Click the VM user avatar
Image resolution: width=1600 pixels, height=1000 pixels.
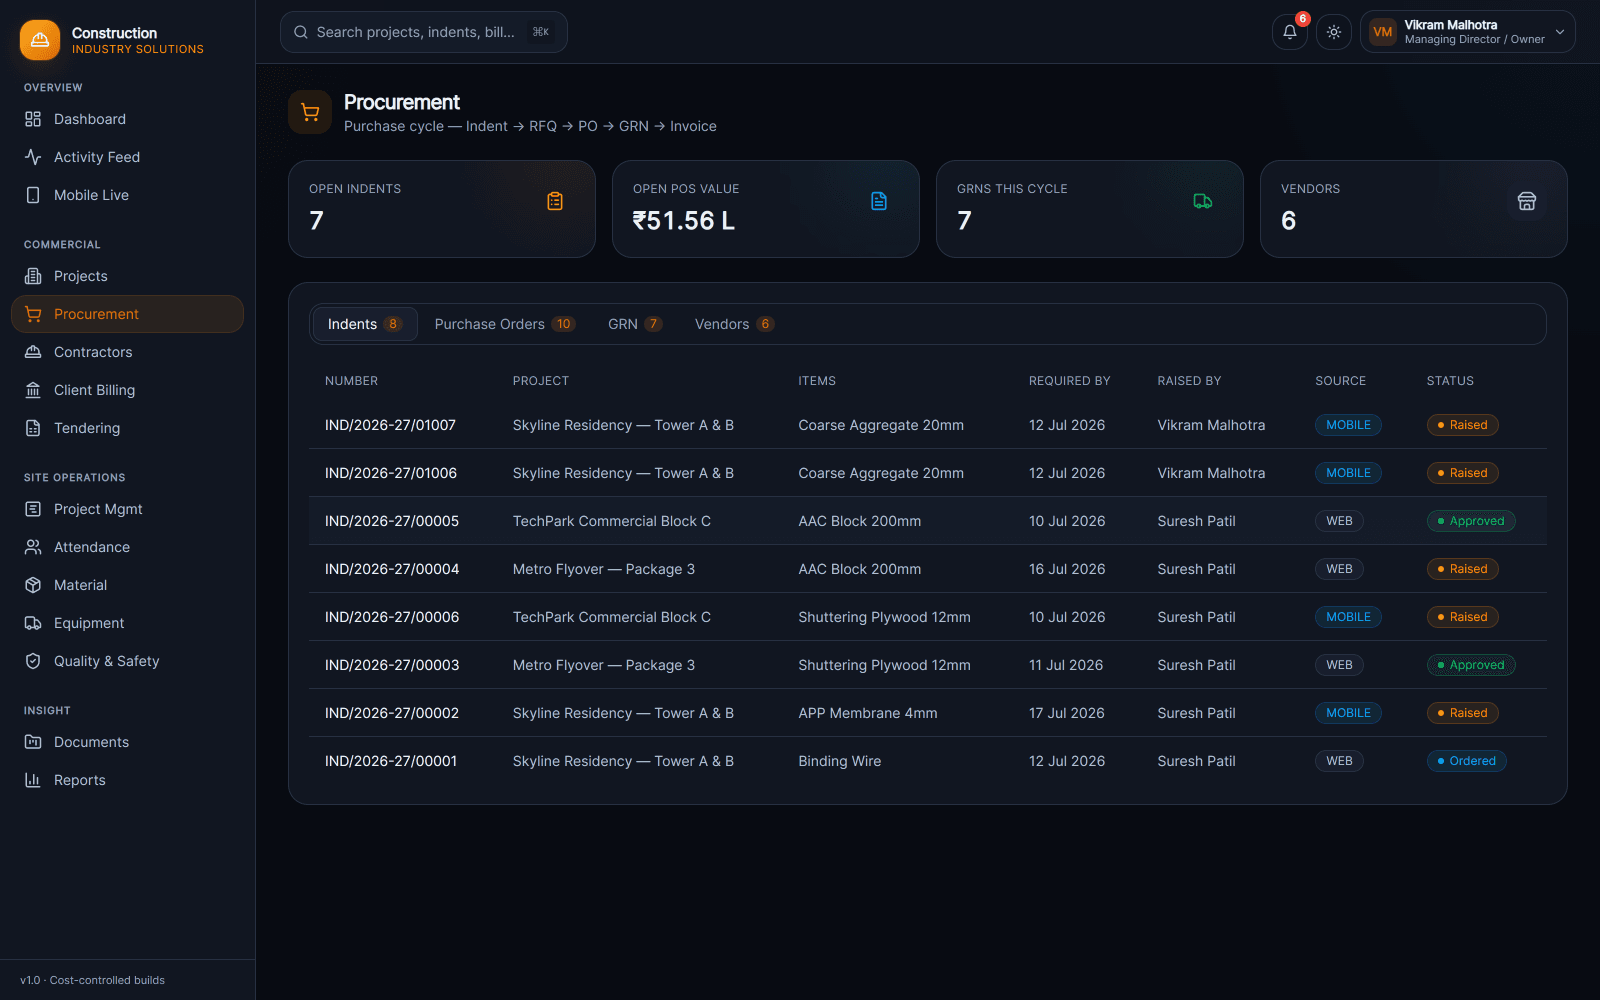[x=1383, y=32]
